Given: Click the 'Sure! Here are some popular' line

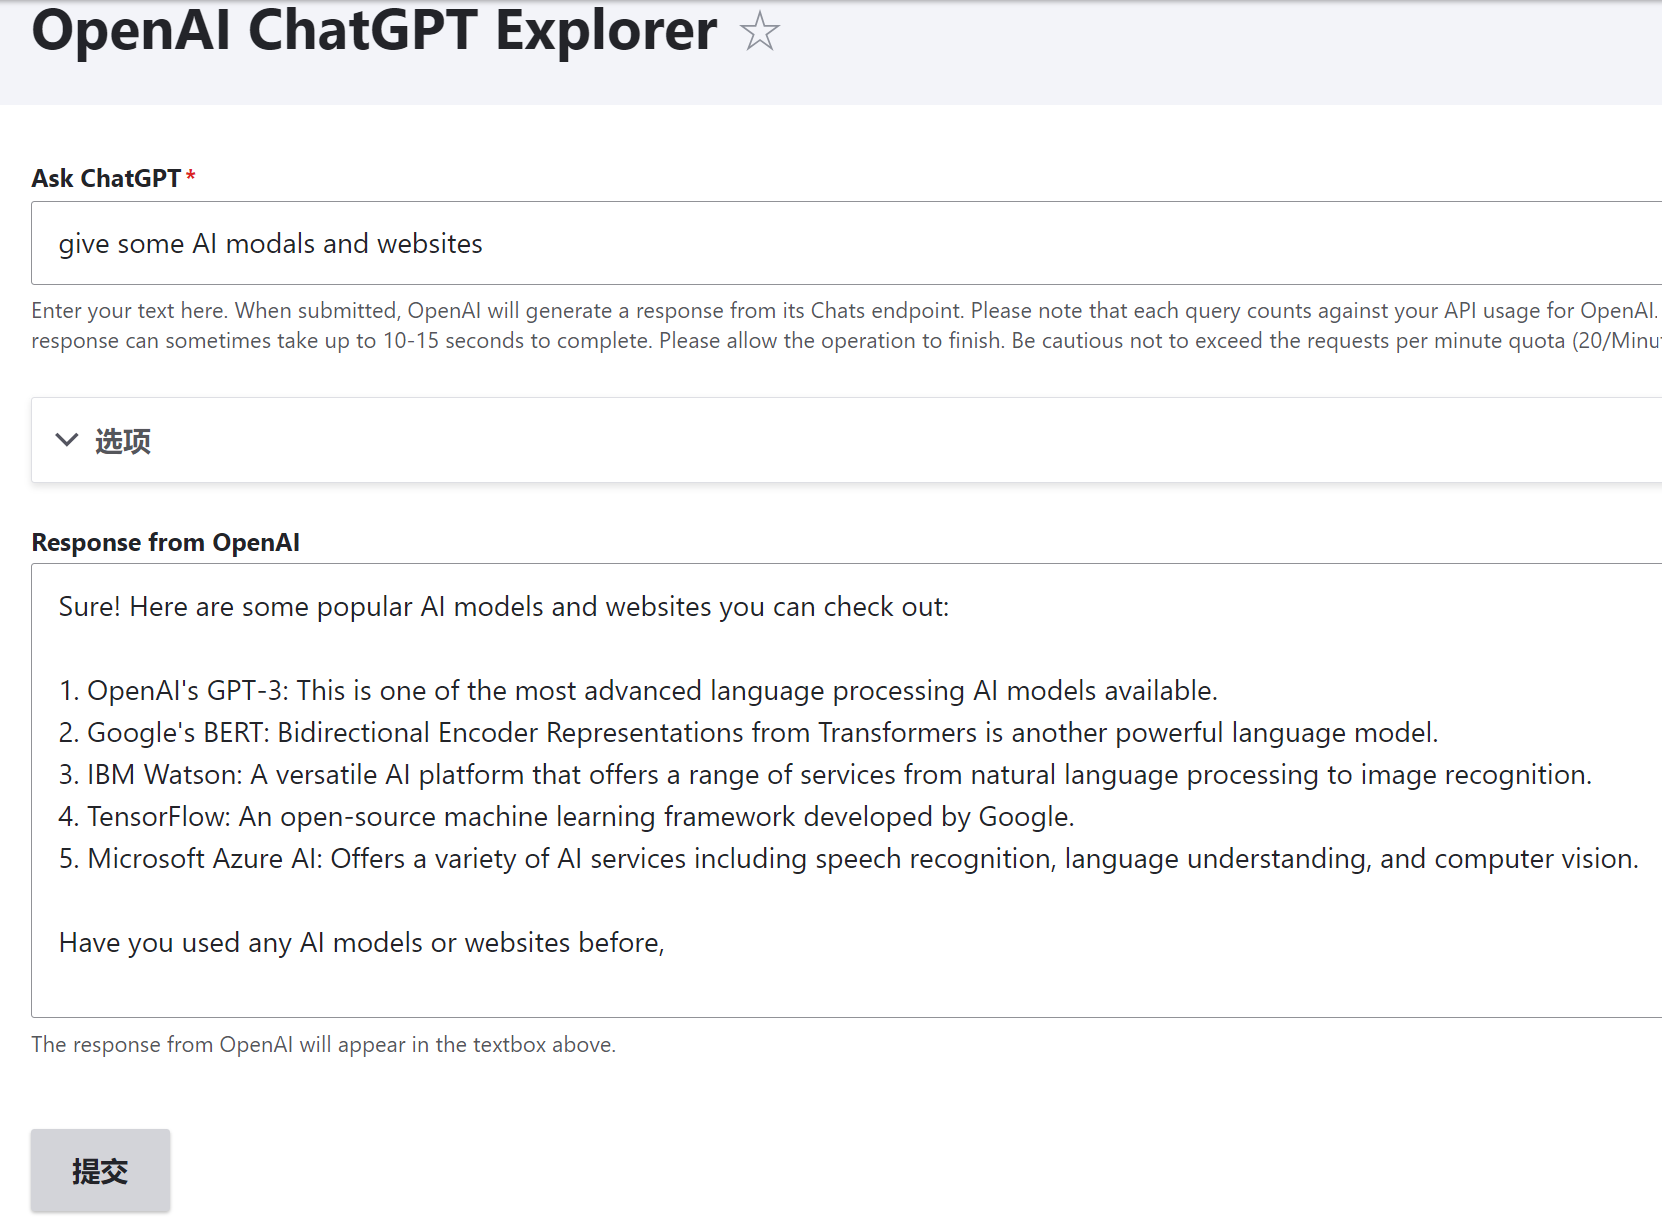Looking at the screenshot, I should coord(504,607).
